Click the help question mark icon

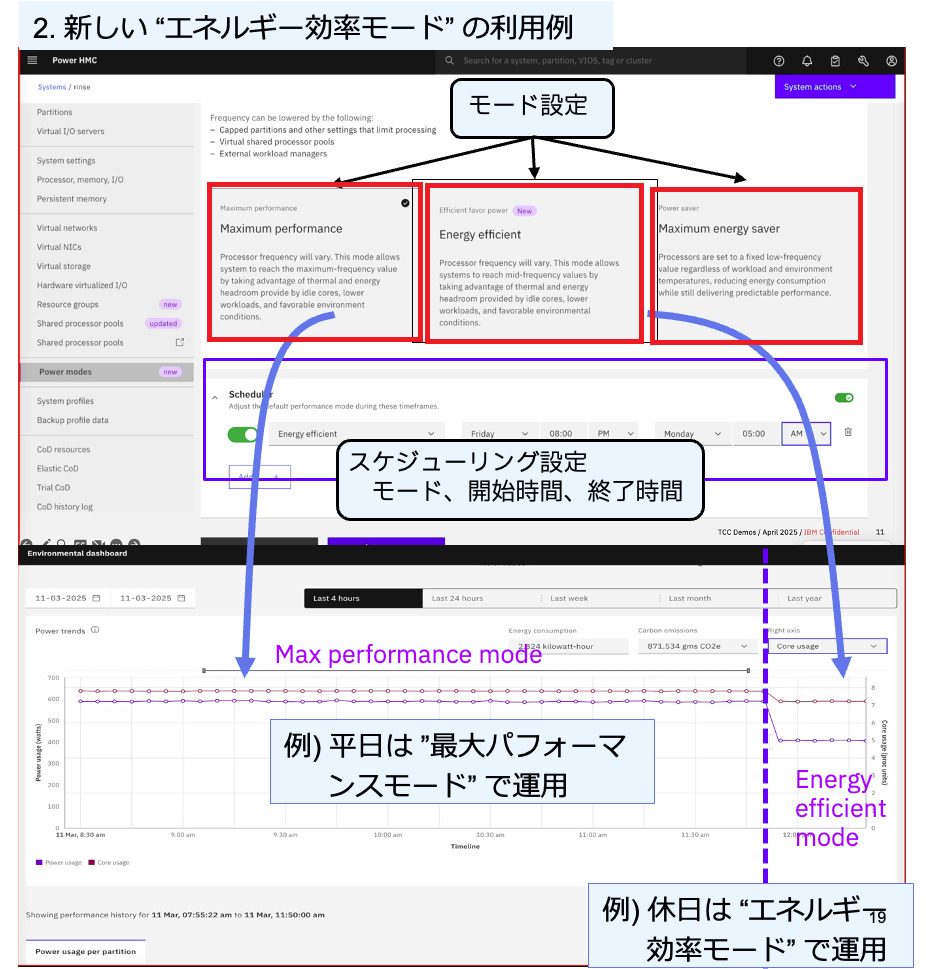click(x=780, y=61)
